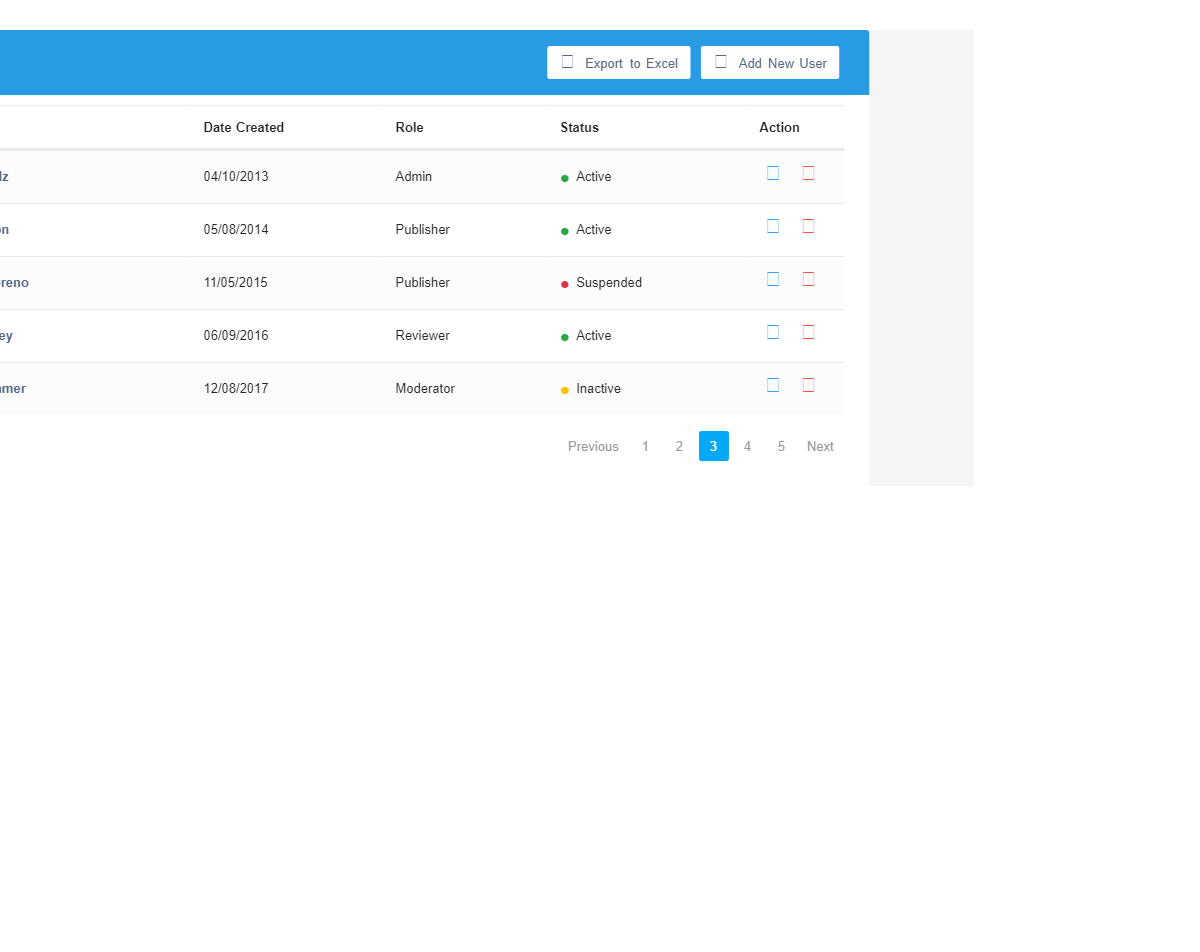Go to the Previous page in pagination

(x=593, y=447)
